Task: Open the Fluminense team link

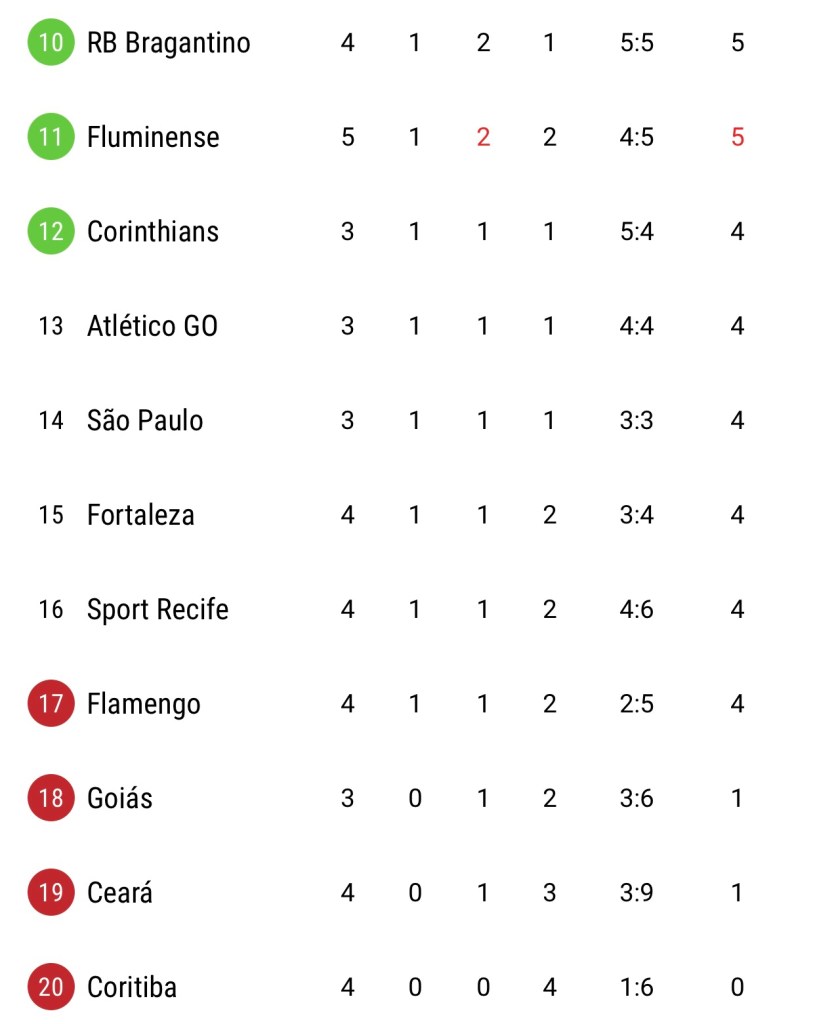Action: pos(153,137)
